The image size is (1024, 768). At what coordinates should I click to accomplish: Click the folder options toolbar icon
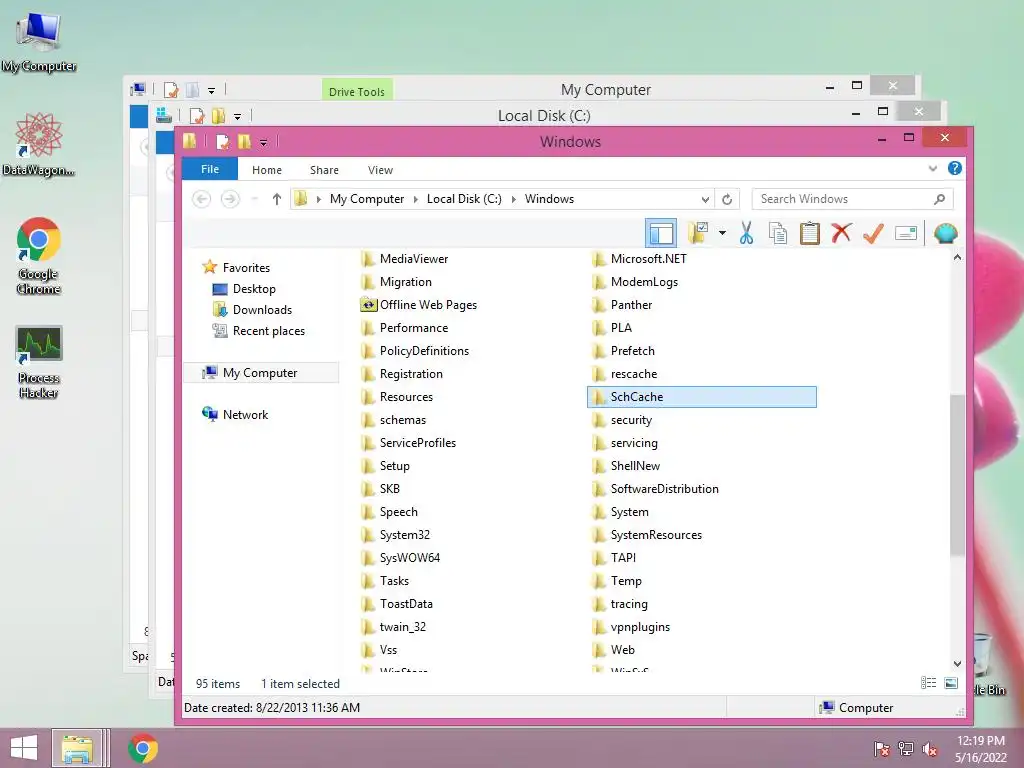[697, 233]
